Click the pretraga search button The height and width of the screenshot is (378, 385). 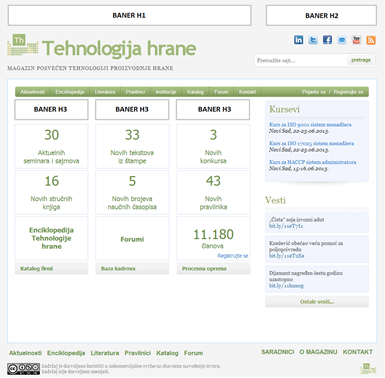click(x=361, y=60)
